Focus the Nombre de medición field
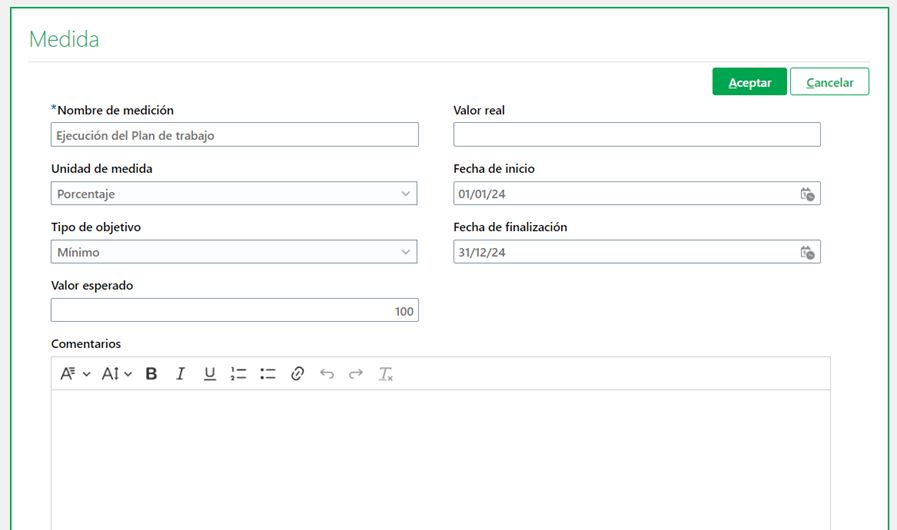The width and height of the screenshot is (897, 530). click(234, 135)
